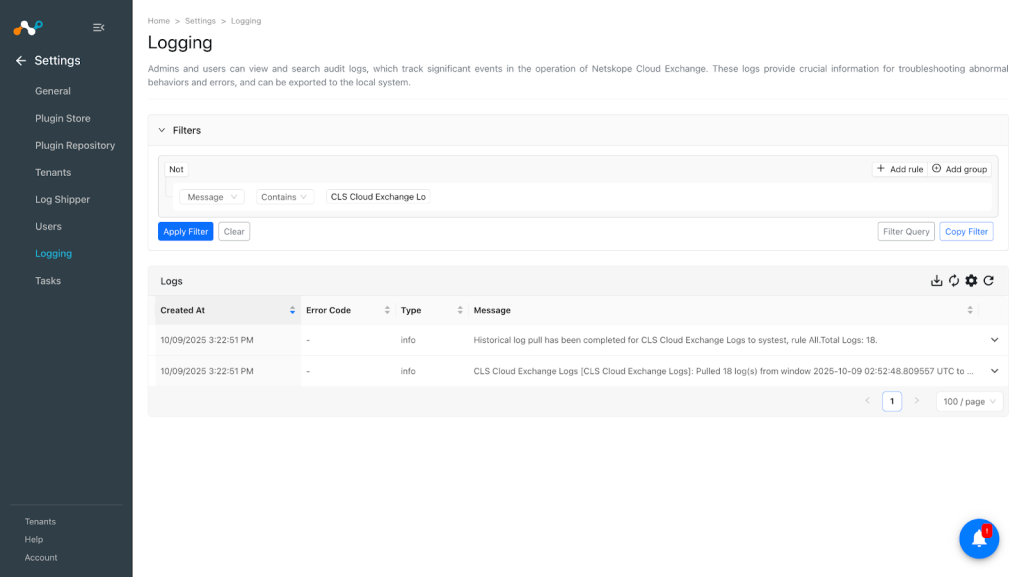Click the Clear filter button
Viewport: 1024px width, 577px height.
tap(234, 232)
